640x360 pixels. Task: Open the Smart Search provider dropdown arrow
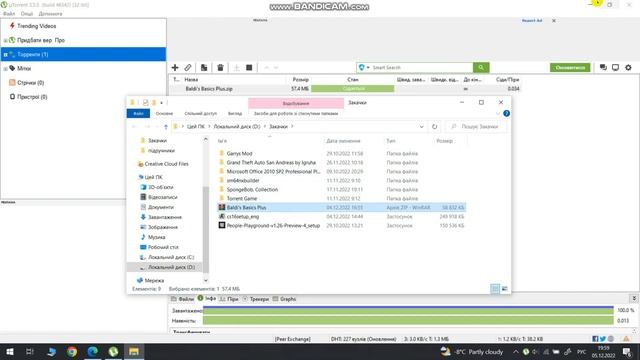pos(368,67)
